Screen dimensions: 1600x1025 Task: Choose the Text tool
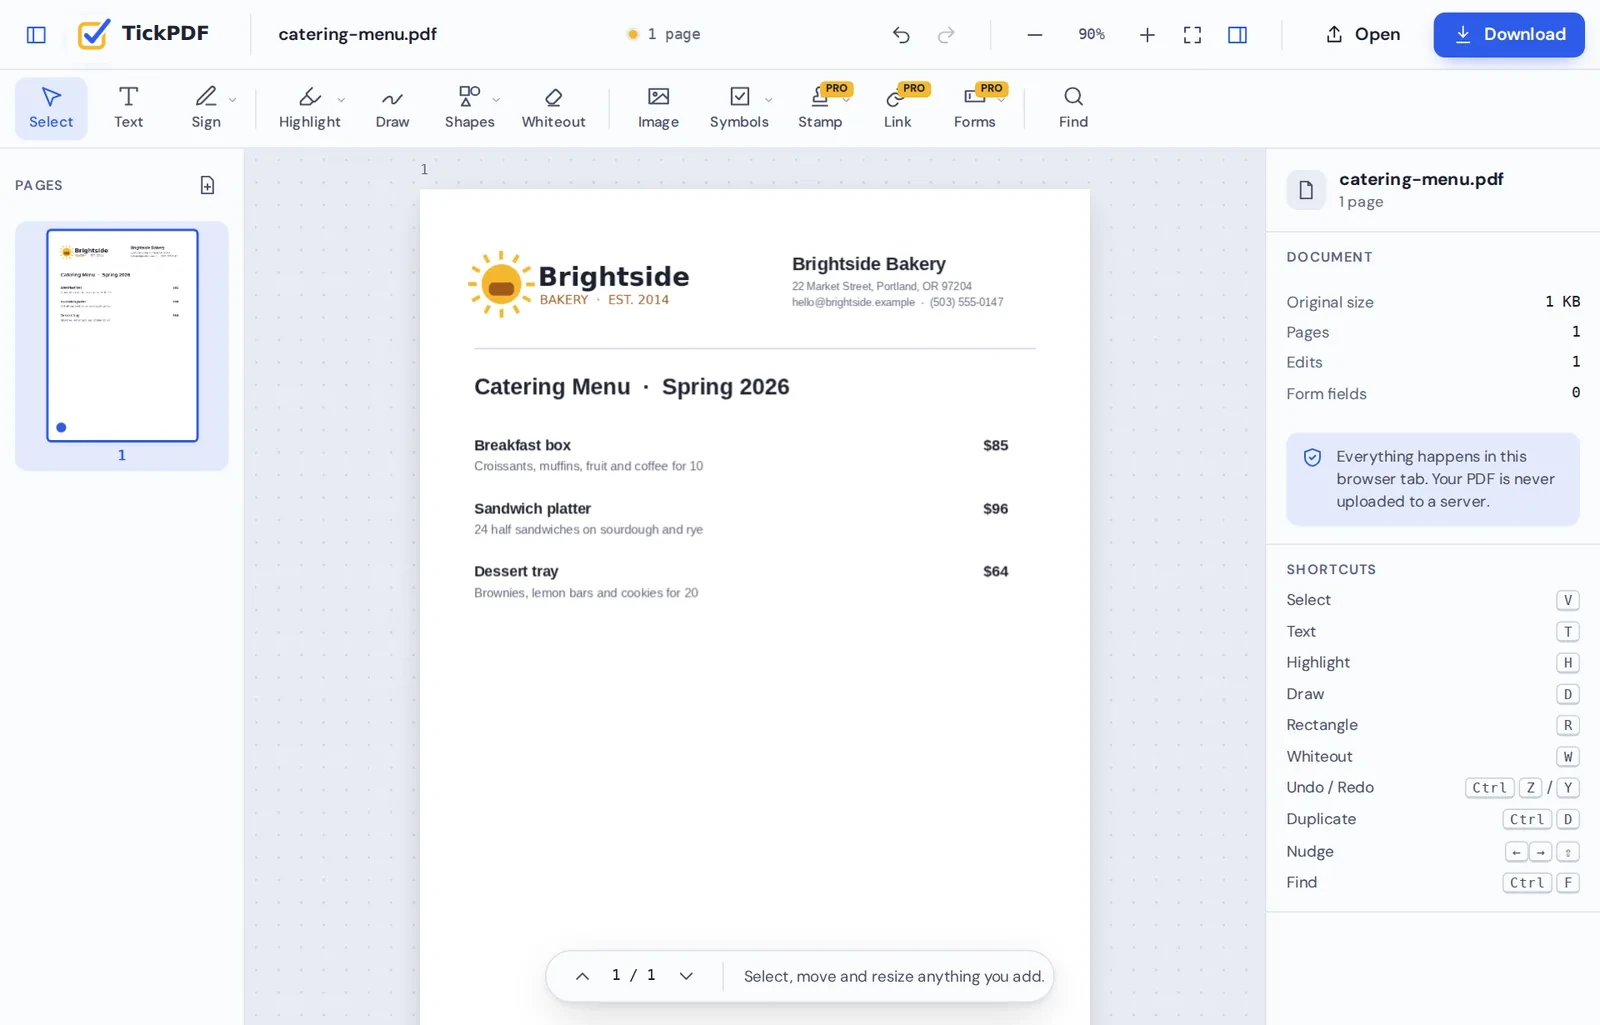[128, 108]
